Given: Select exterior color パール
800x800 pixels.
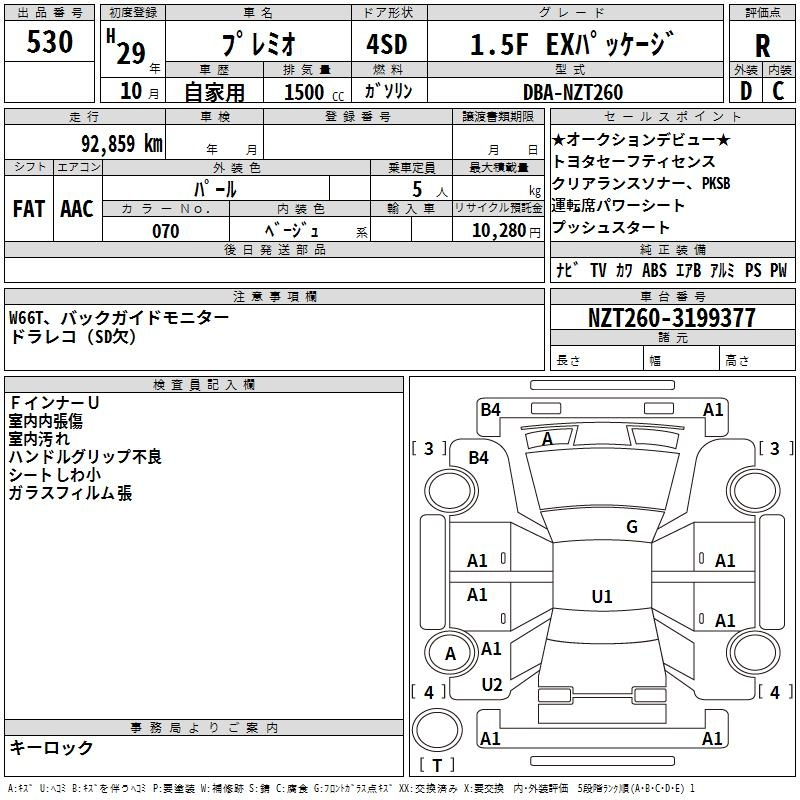Looking at the screenshot, I should tap(215, 189).
